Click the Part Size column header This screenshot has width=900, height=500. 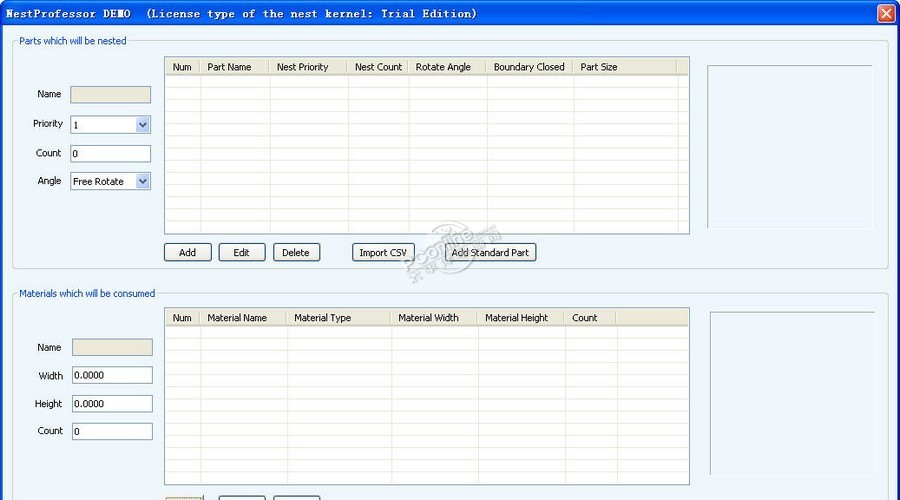coord(625,67)
